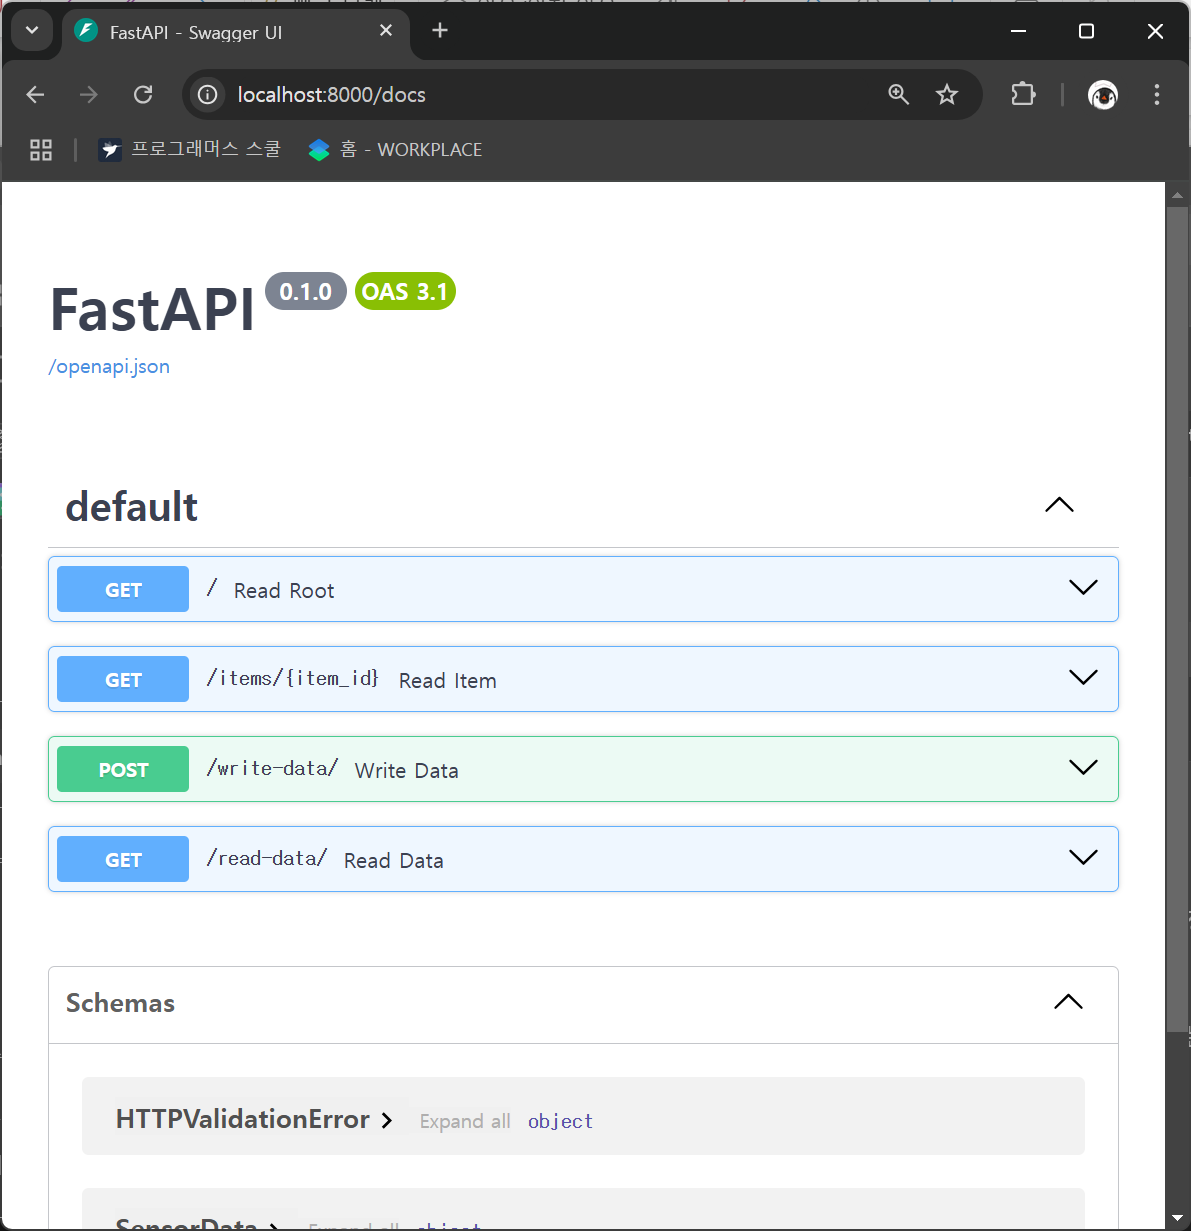Click the scrollbar up arrow
This screenshot has height=1231, width=1191.
1177,195
